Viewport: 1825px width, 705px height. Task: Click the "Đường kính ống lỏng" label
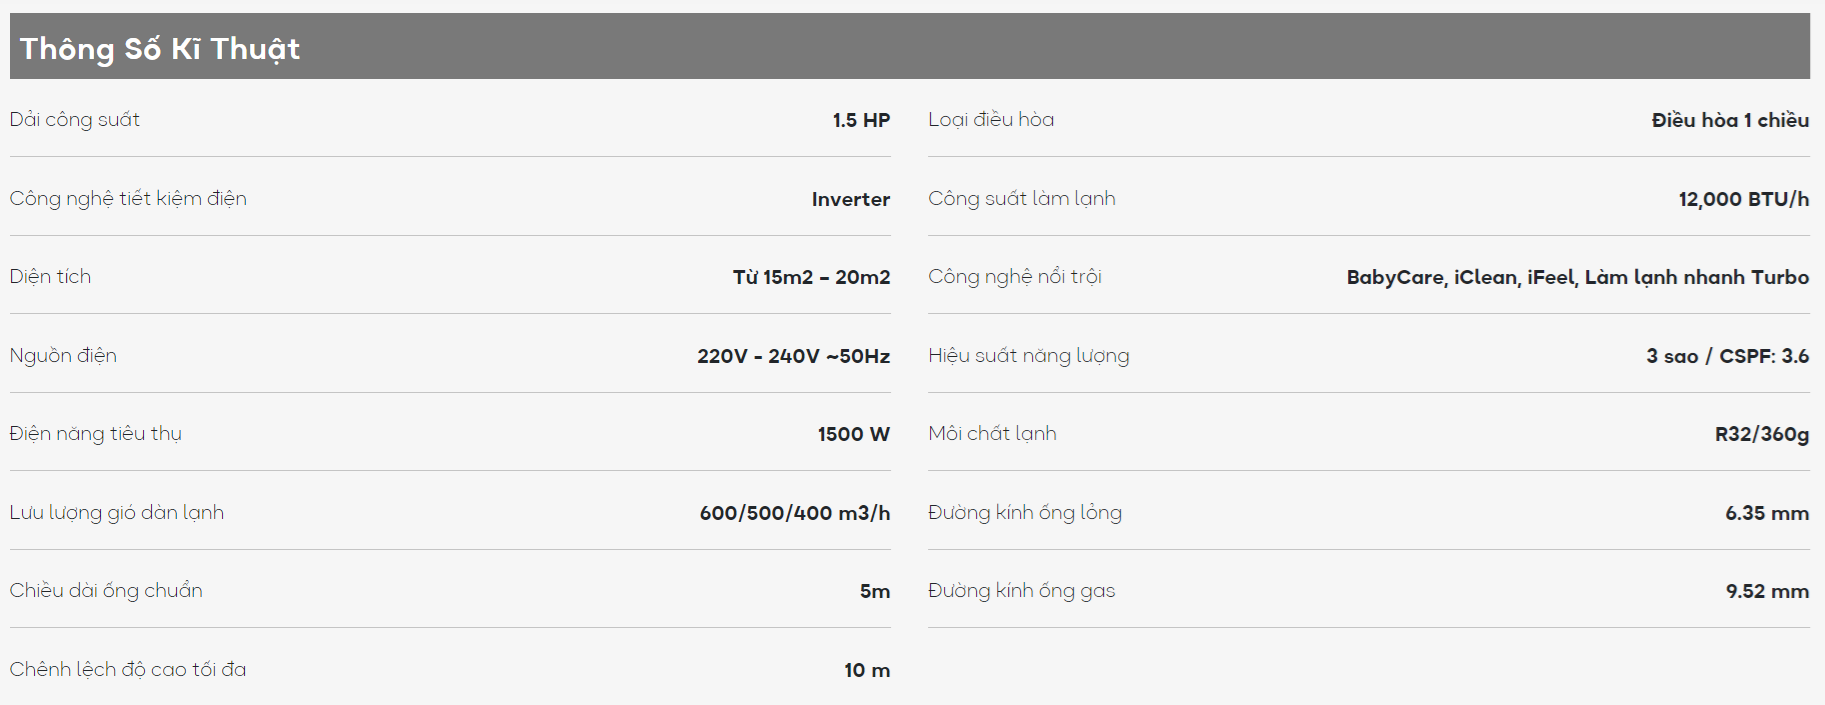(x=1024, y=512)
